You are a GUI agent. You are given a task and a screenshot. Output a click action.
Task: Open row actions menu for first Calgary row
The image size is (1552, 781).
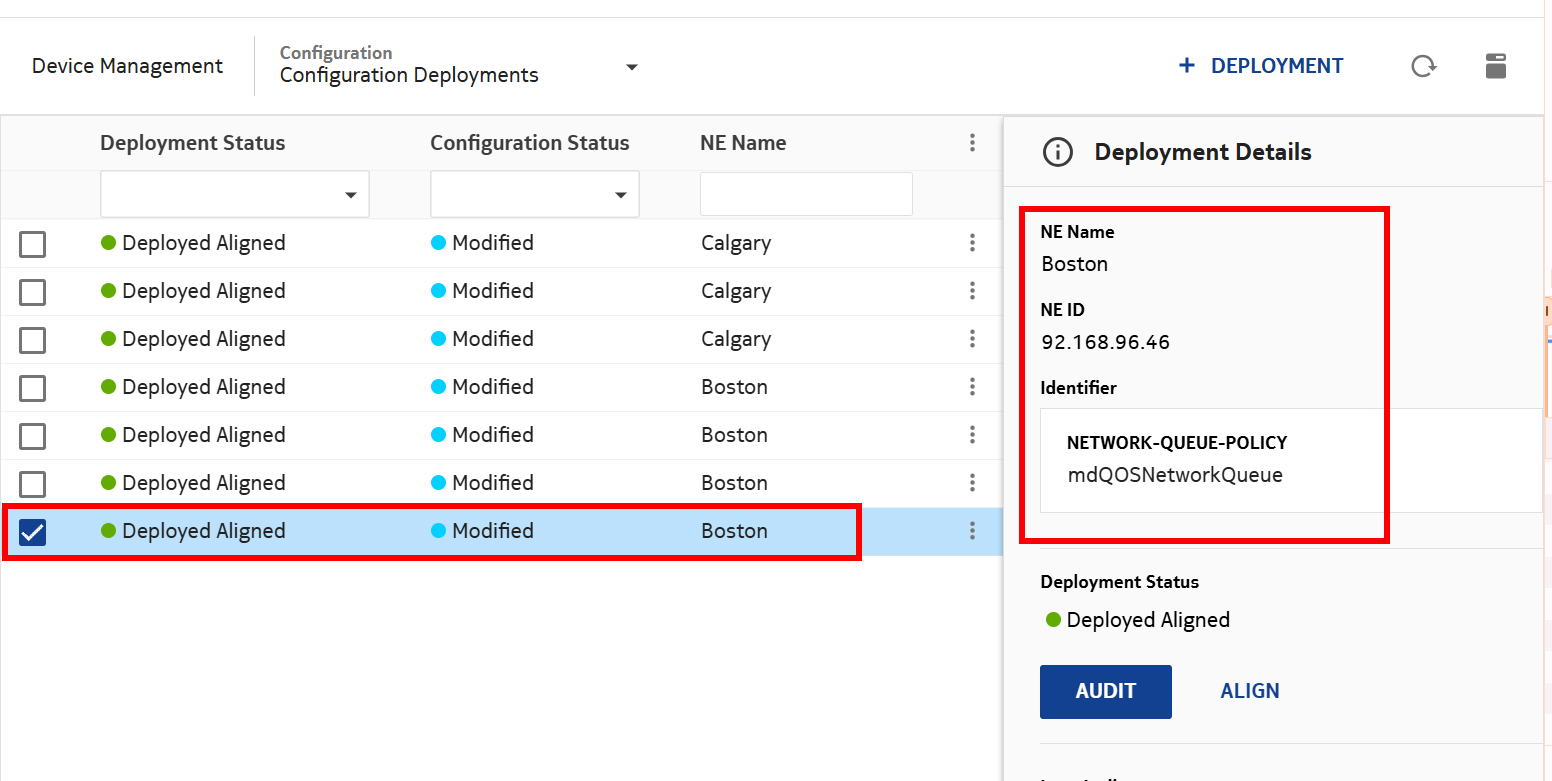(x=972, y=243)
